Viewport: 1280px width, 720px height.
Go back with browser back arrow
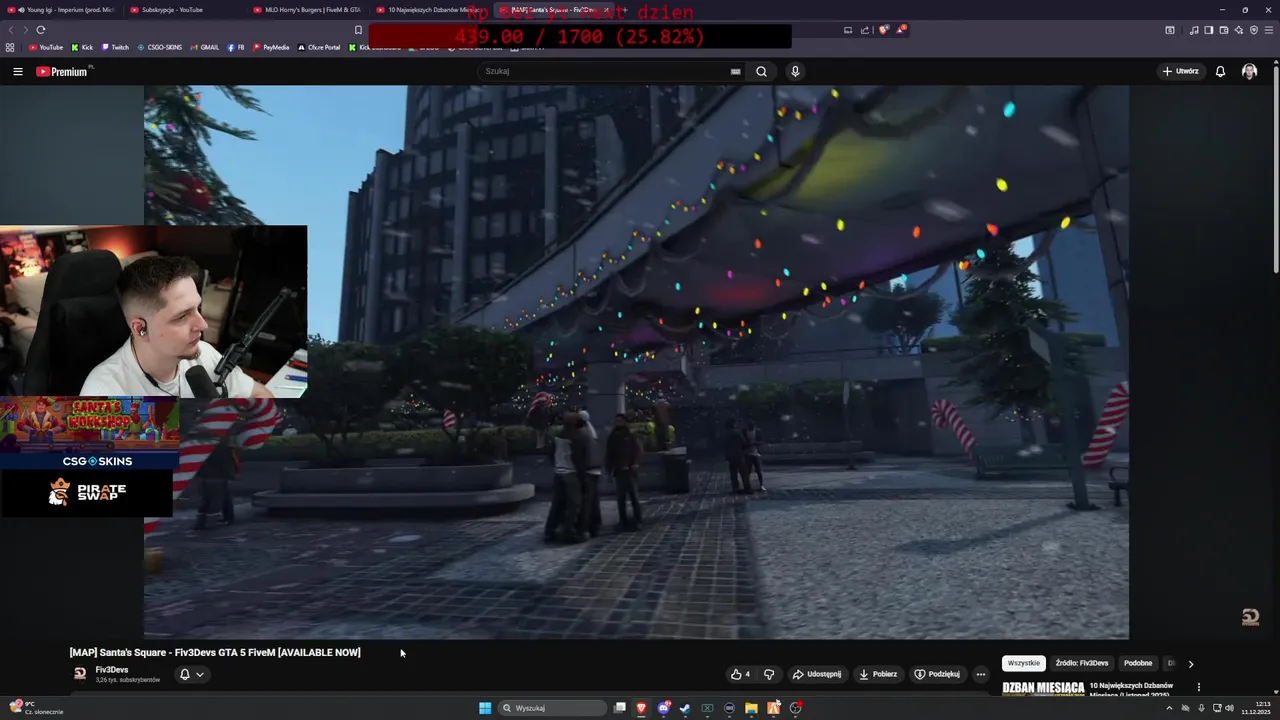coord(11,30)
